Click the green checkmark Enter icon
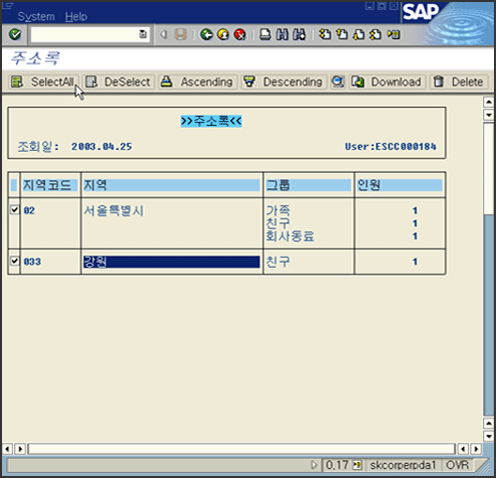Screen dimensions: 496x478 (15, 34)
